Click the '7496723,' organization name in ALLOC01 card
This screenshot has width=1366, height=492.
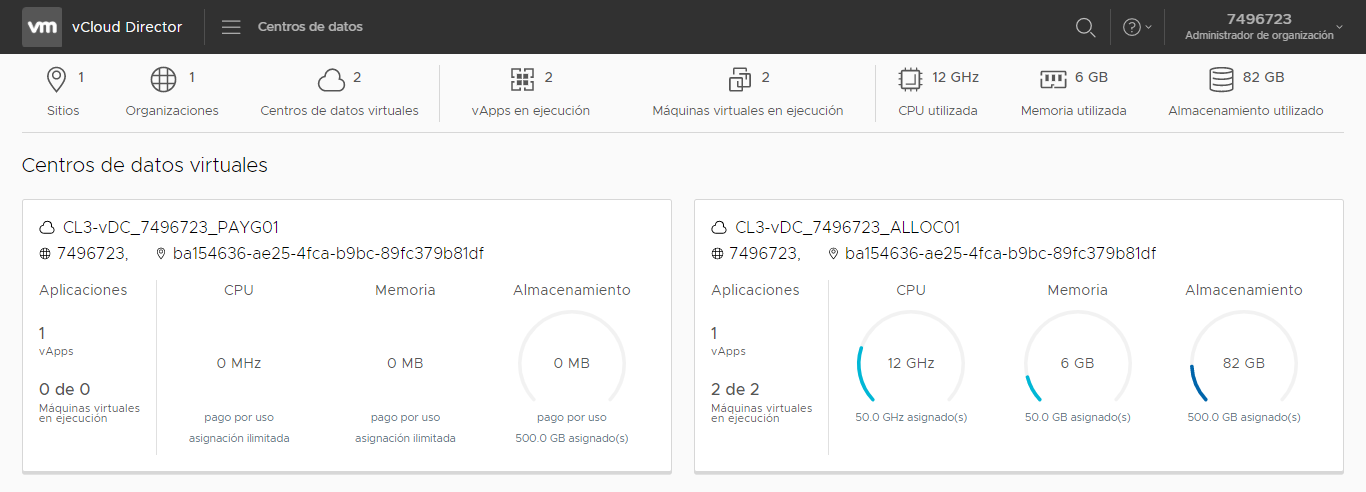tap(765, 254)
